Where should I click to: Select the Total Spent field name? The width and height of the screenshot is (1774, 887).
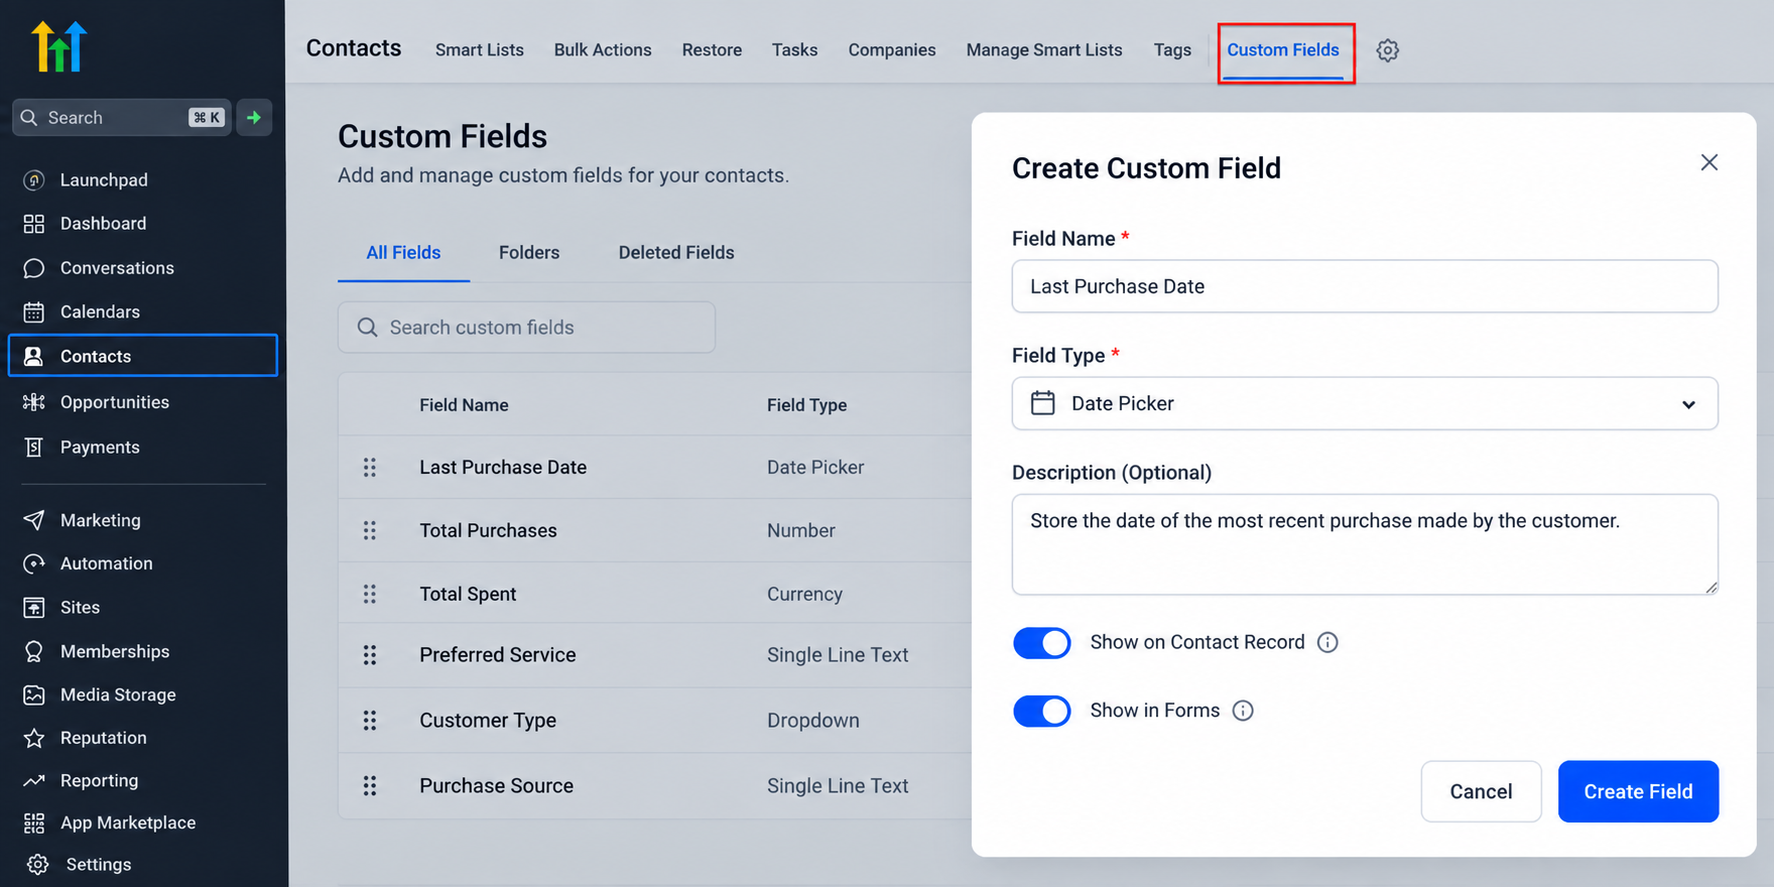point(468,594)
